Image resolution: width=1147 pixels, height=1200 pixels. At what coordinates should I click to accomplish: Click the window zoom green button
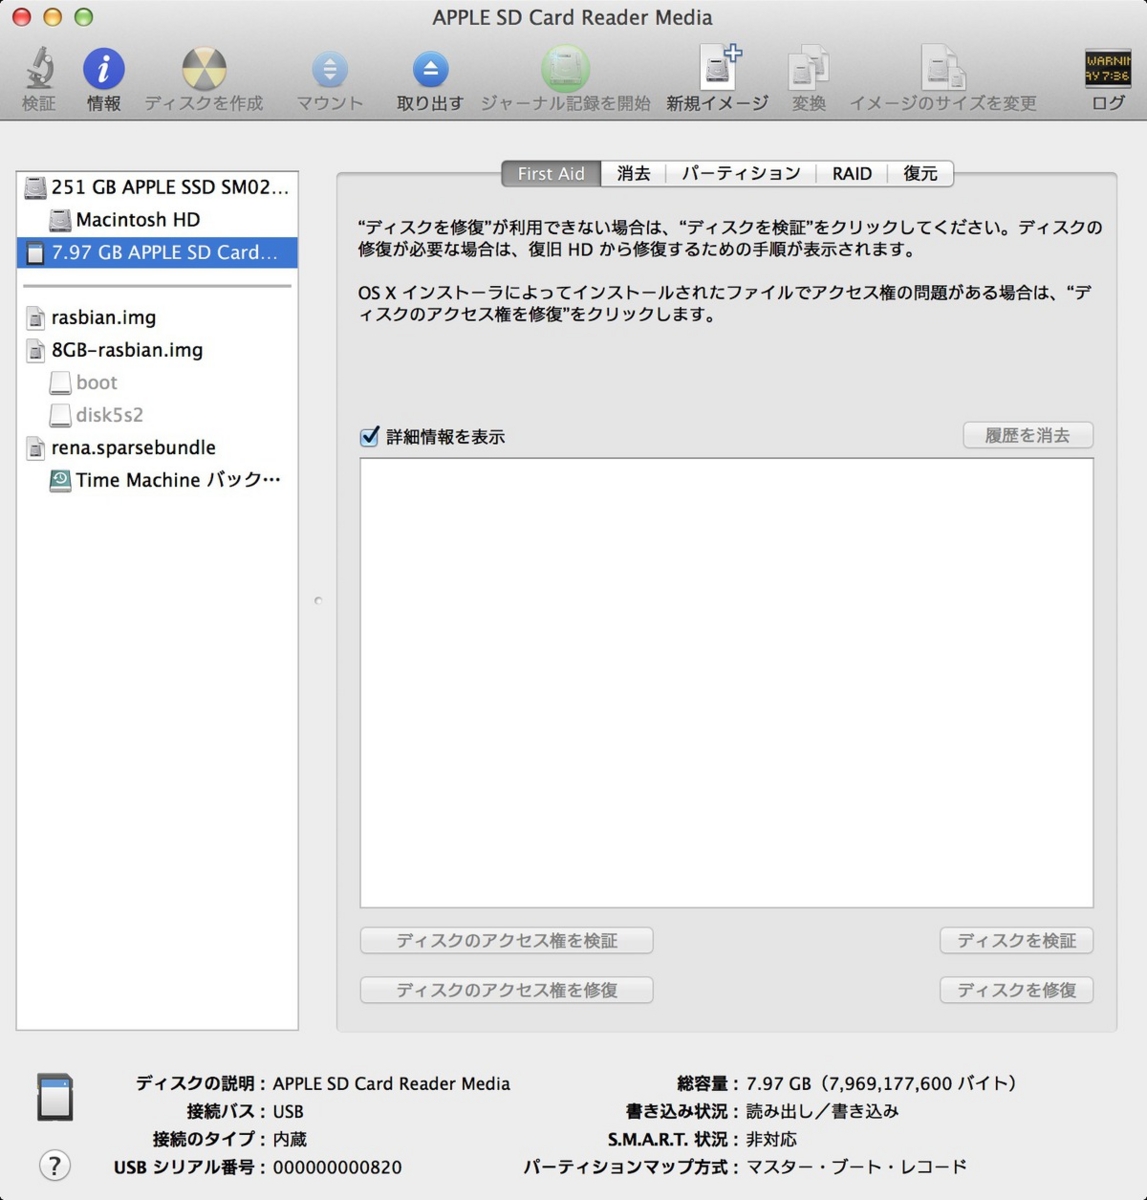(84, 17)
